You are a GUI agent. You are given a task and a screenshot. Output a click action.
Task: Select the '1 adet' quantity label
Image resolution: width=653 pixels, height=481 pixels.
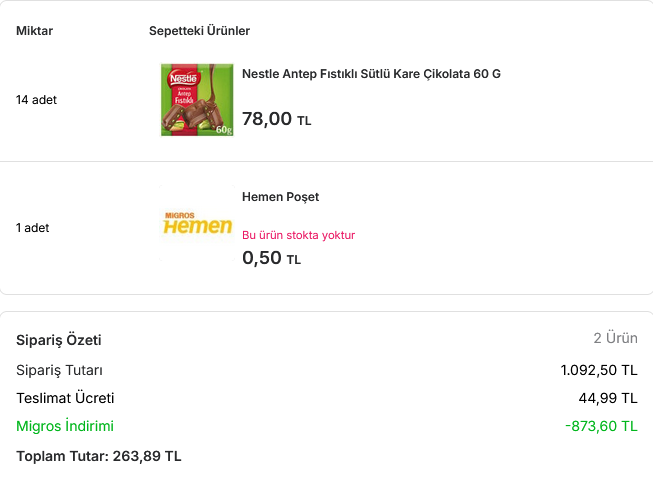click(x=32, y=228)
